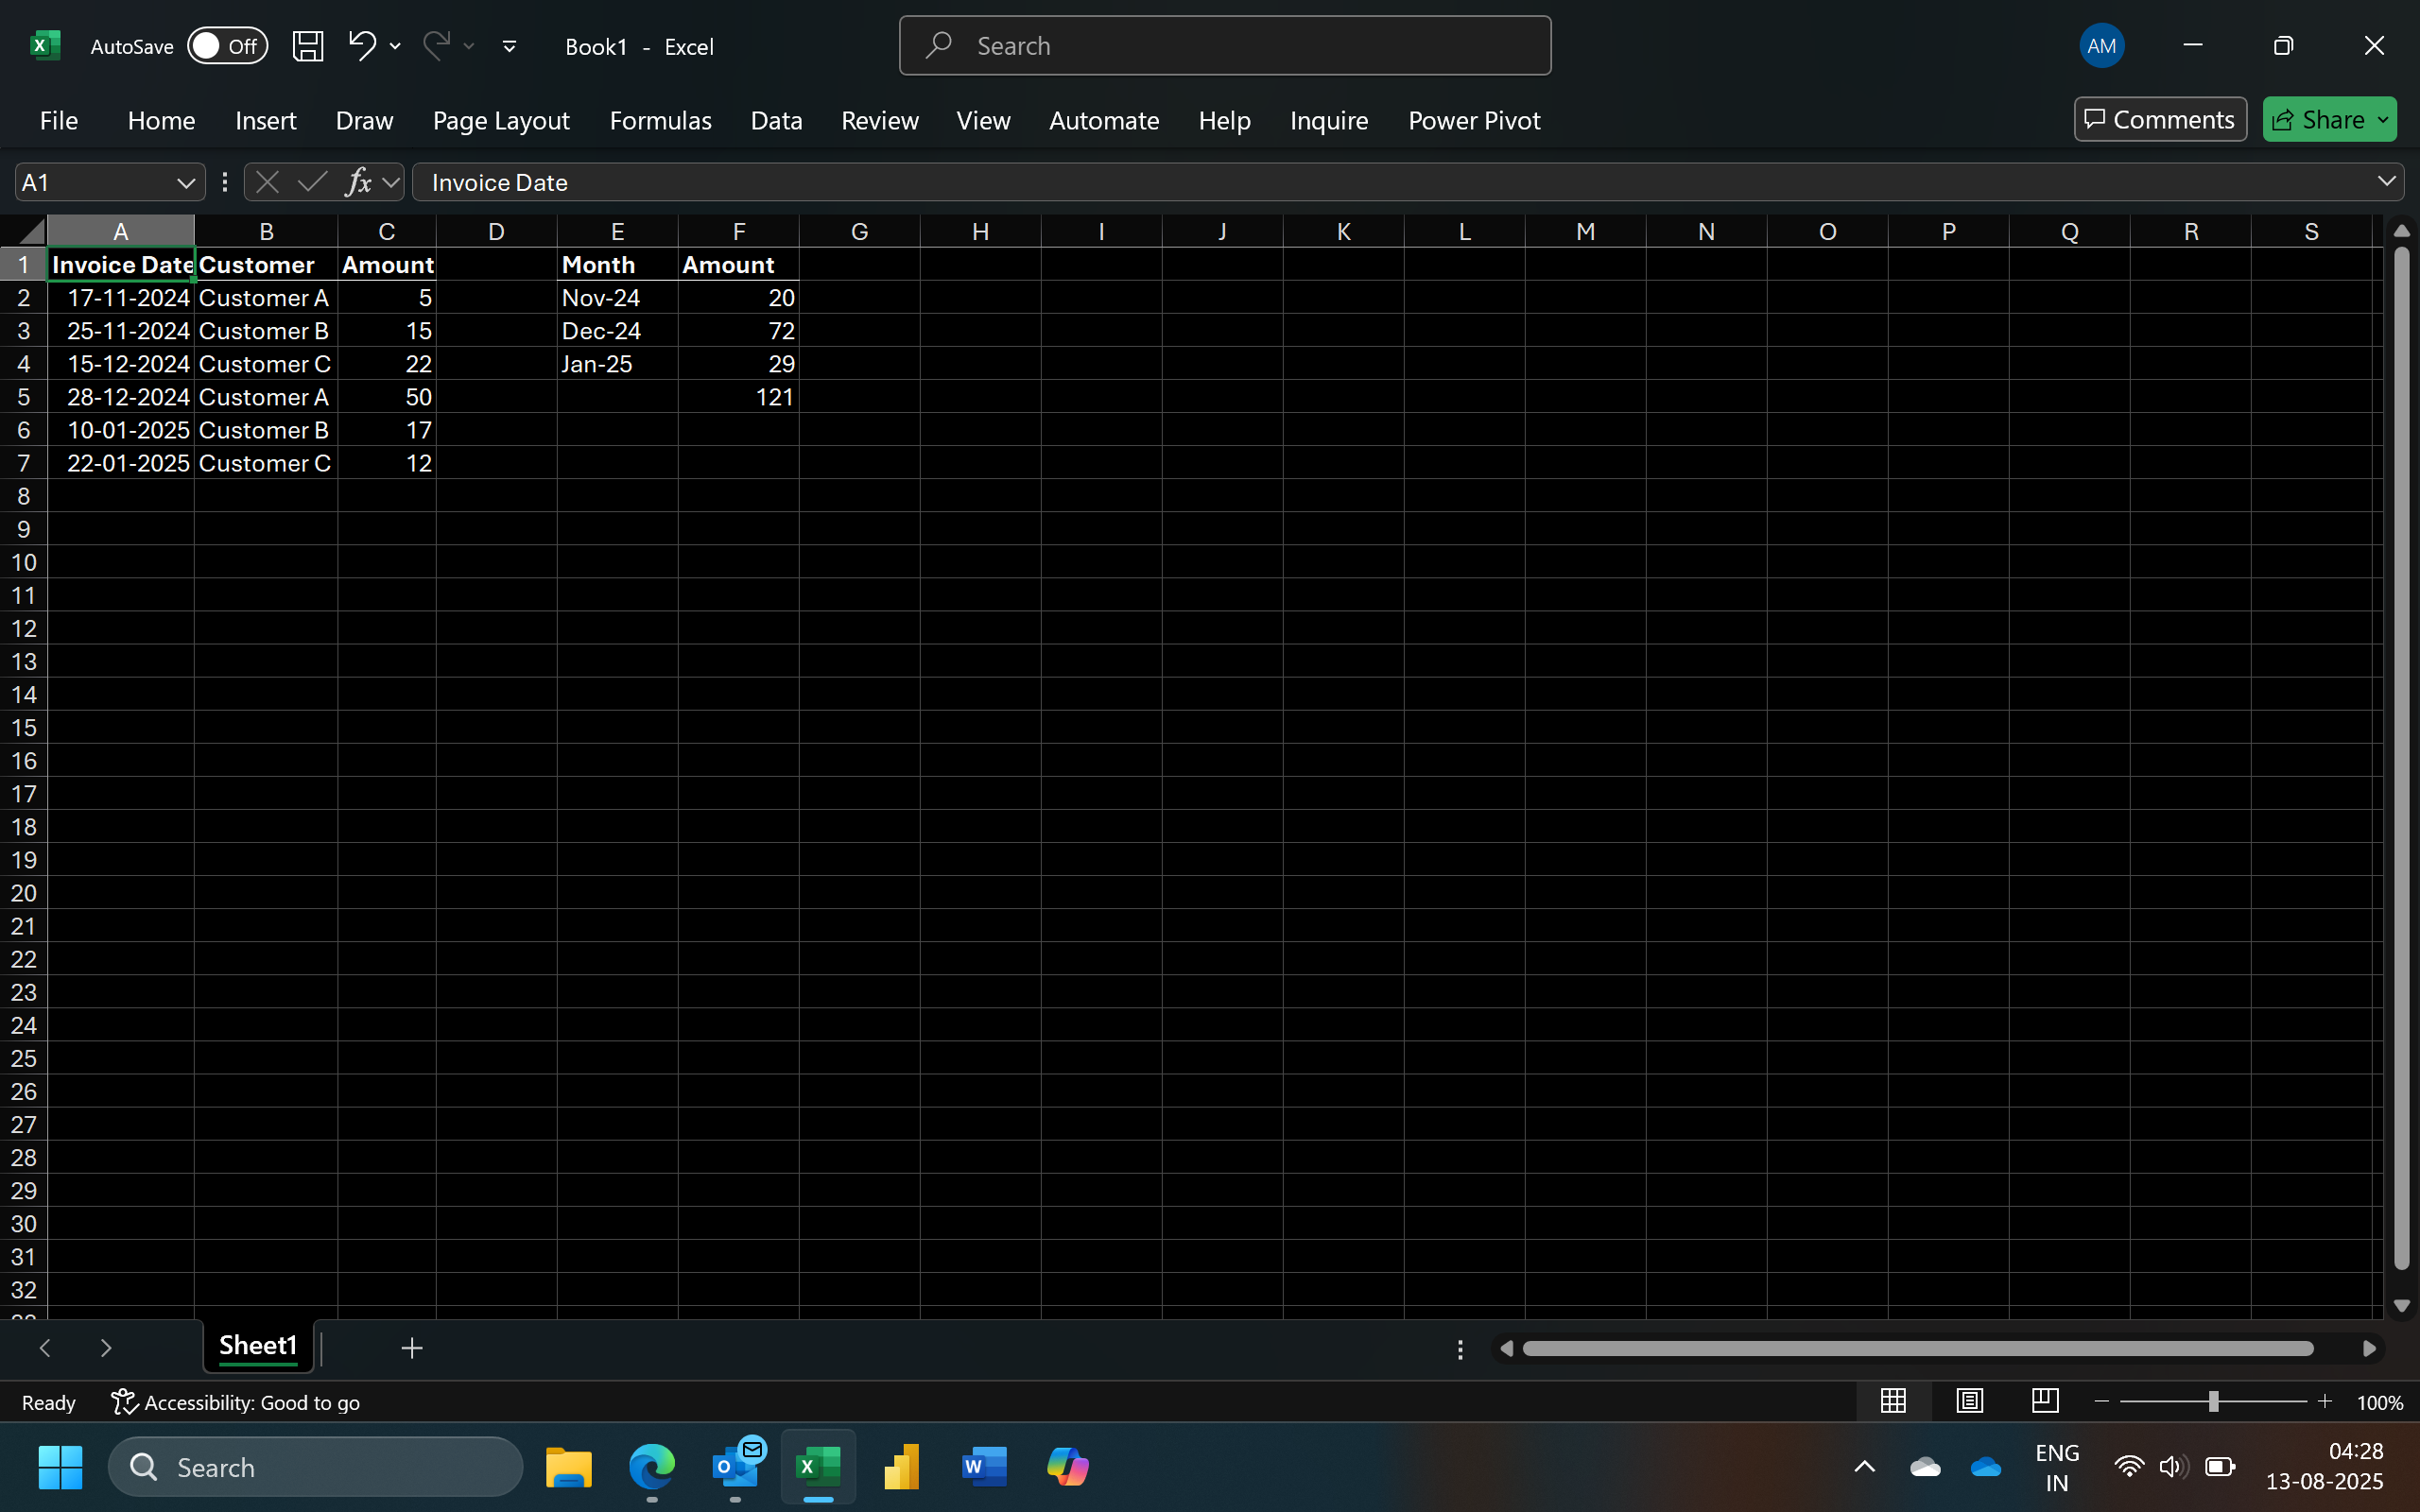Click the previous sheet navigation arrow

45,1348
